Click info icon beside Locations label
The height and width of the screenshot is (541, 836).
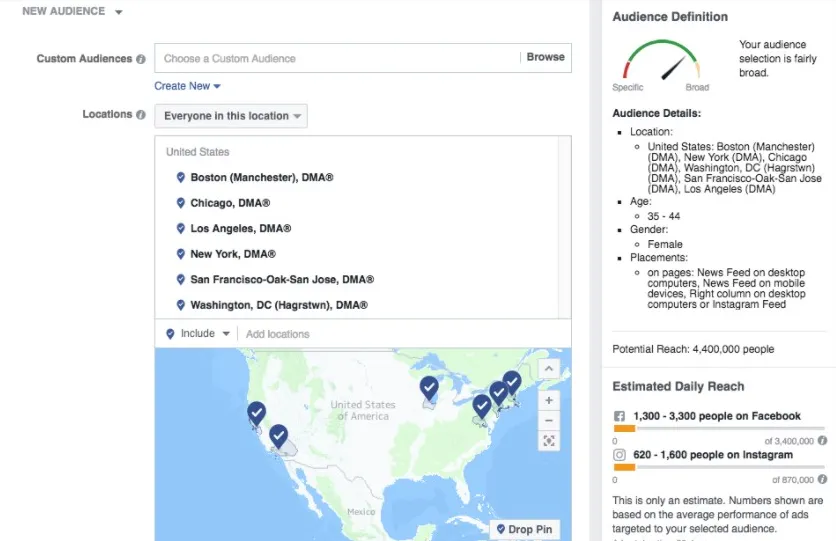click(x=141, y=115)
